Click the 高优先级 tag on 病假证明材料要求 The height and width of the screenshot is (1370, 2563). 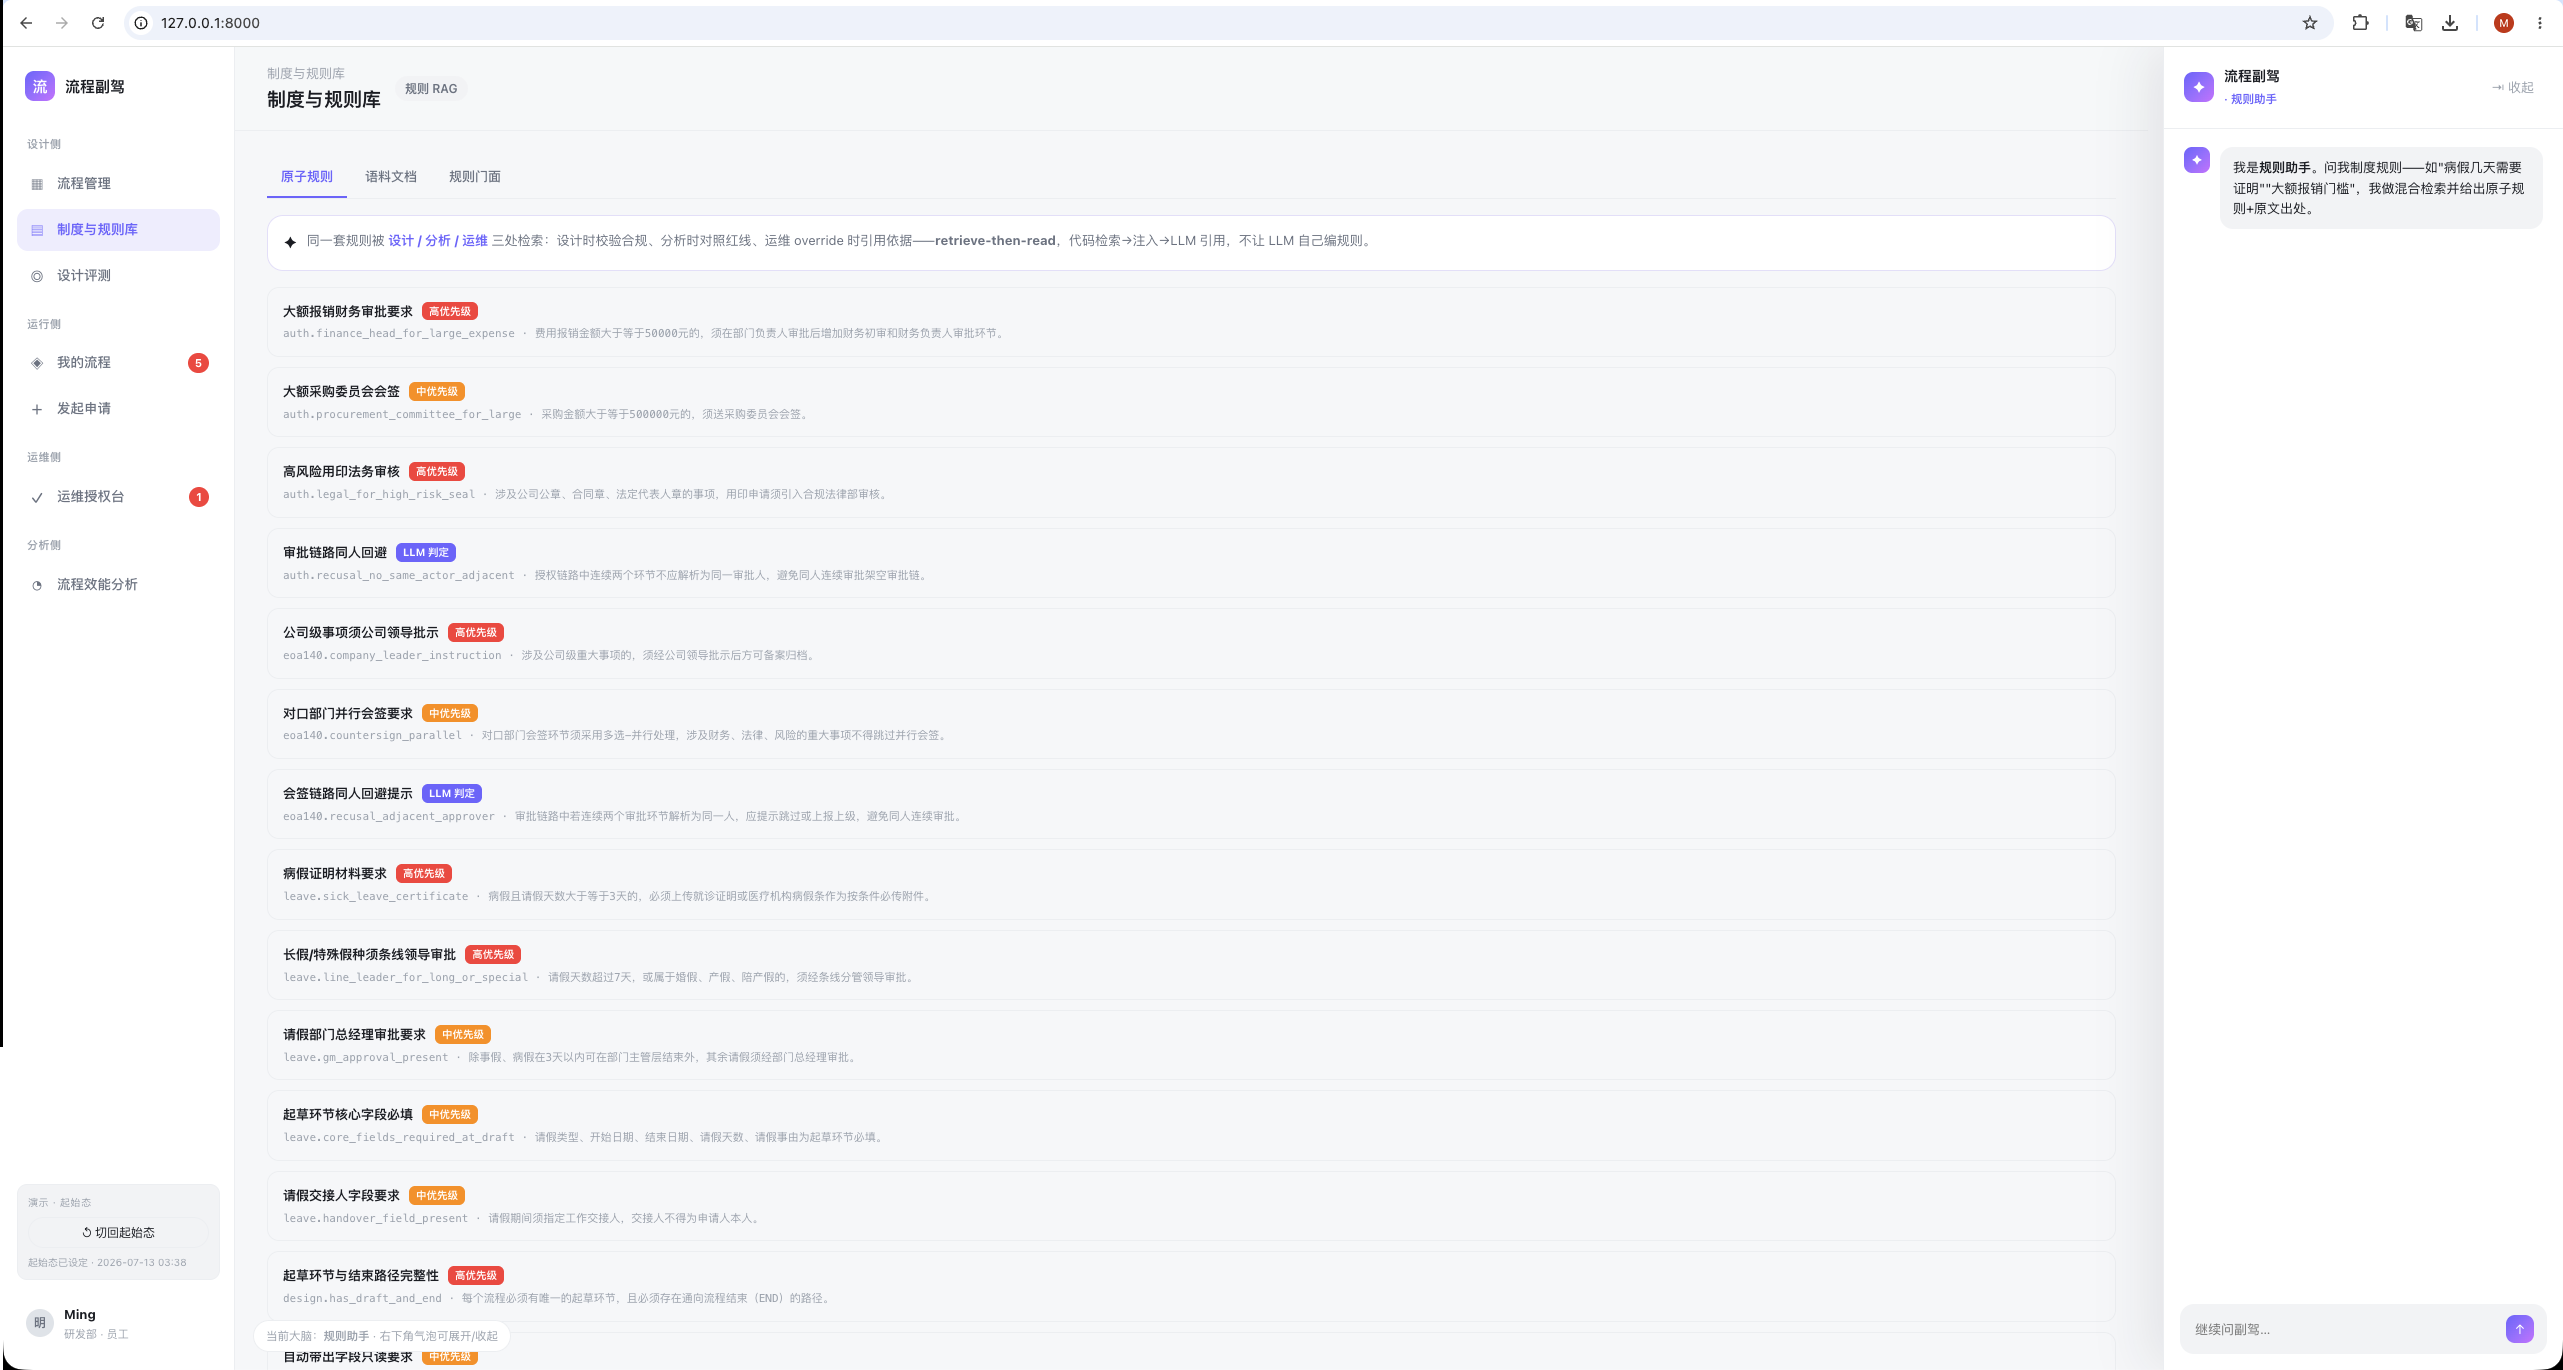pos(424,874)
